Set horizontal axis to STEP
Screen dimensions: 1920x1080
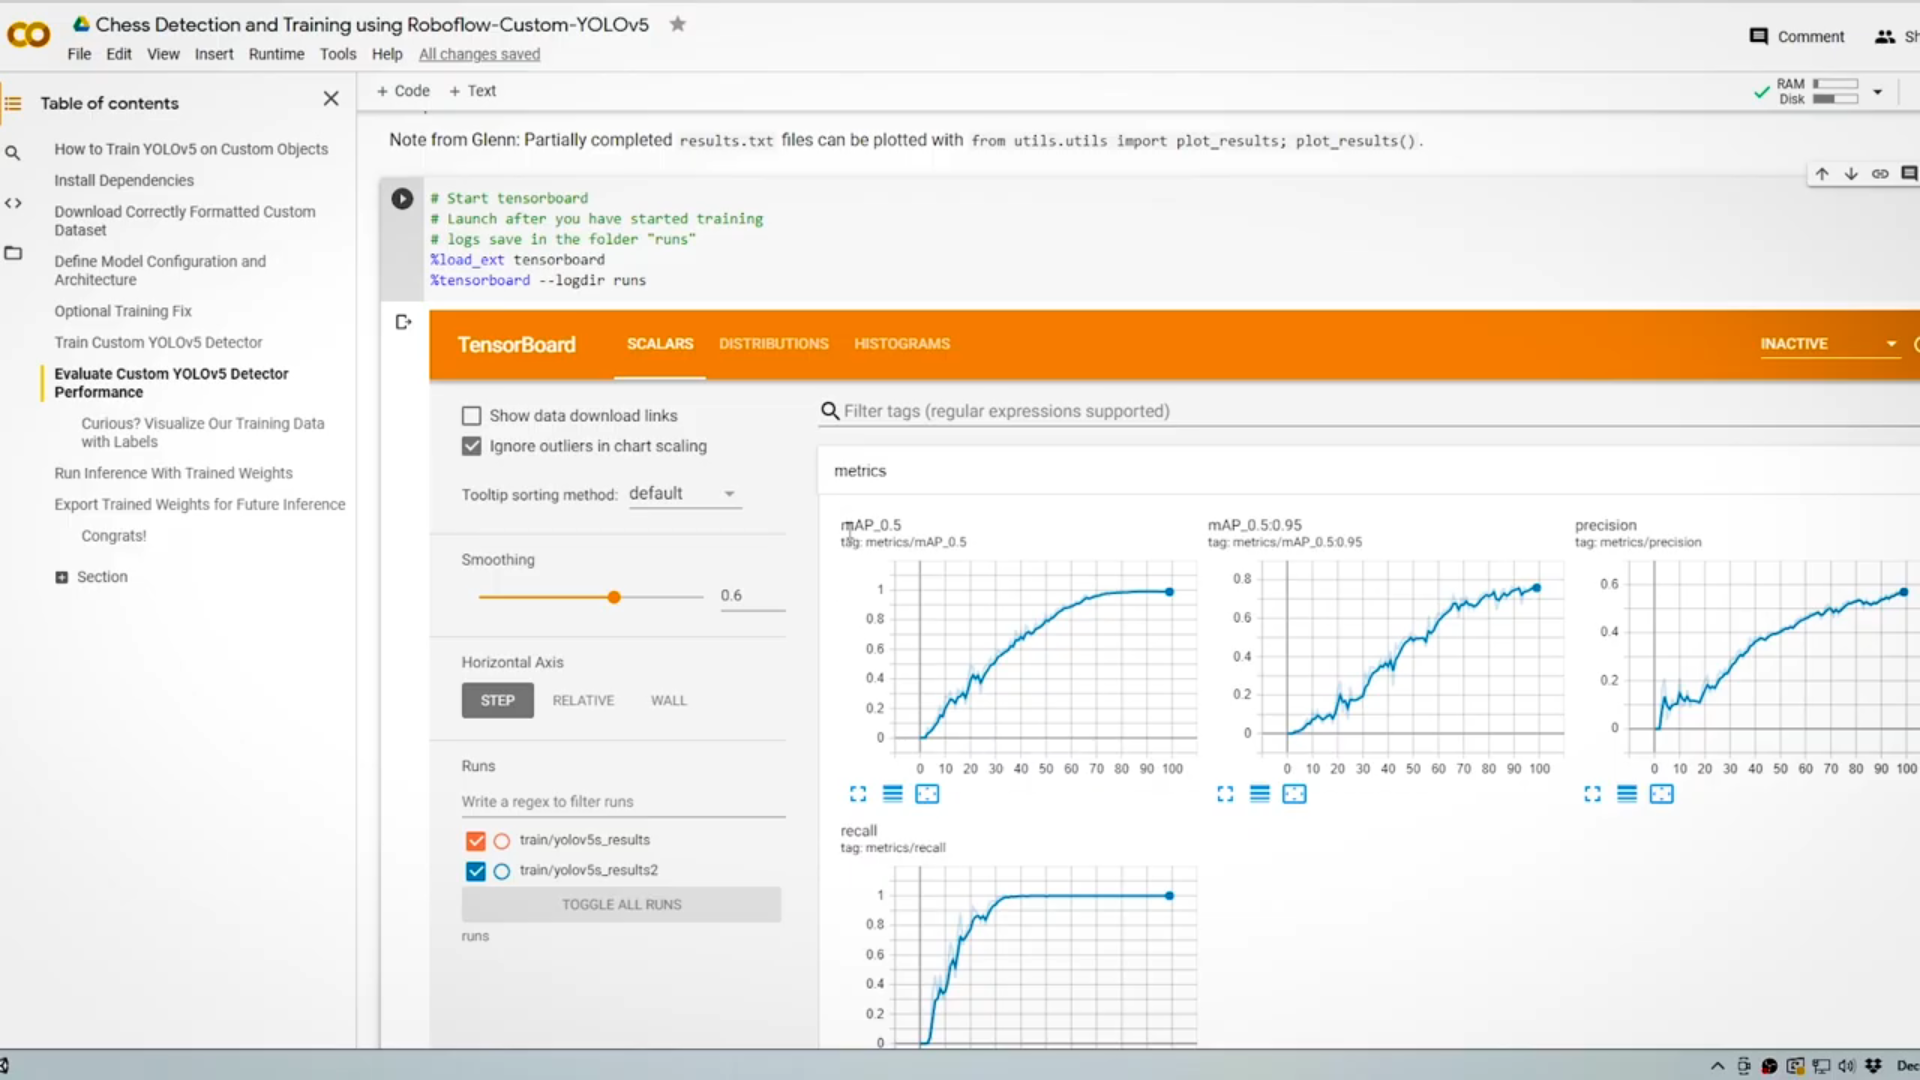coord(497,700)
